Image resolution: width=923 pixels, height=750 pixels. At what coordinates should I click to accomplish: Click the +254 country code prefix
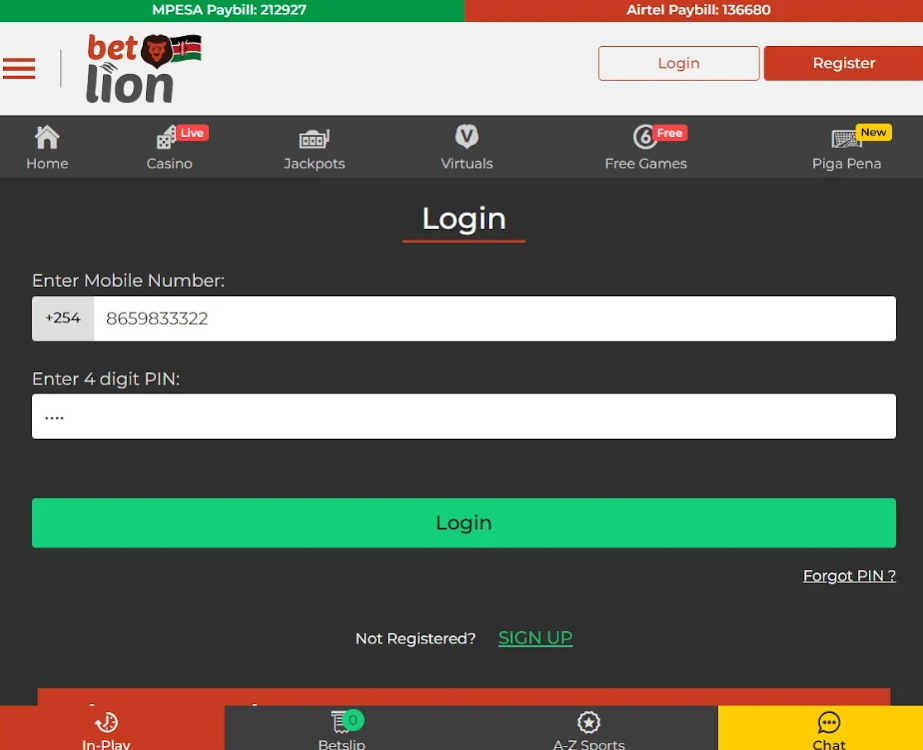click(x=63, y=319)
